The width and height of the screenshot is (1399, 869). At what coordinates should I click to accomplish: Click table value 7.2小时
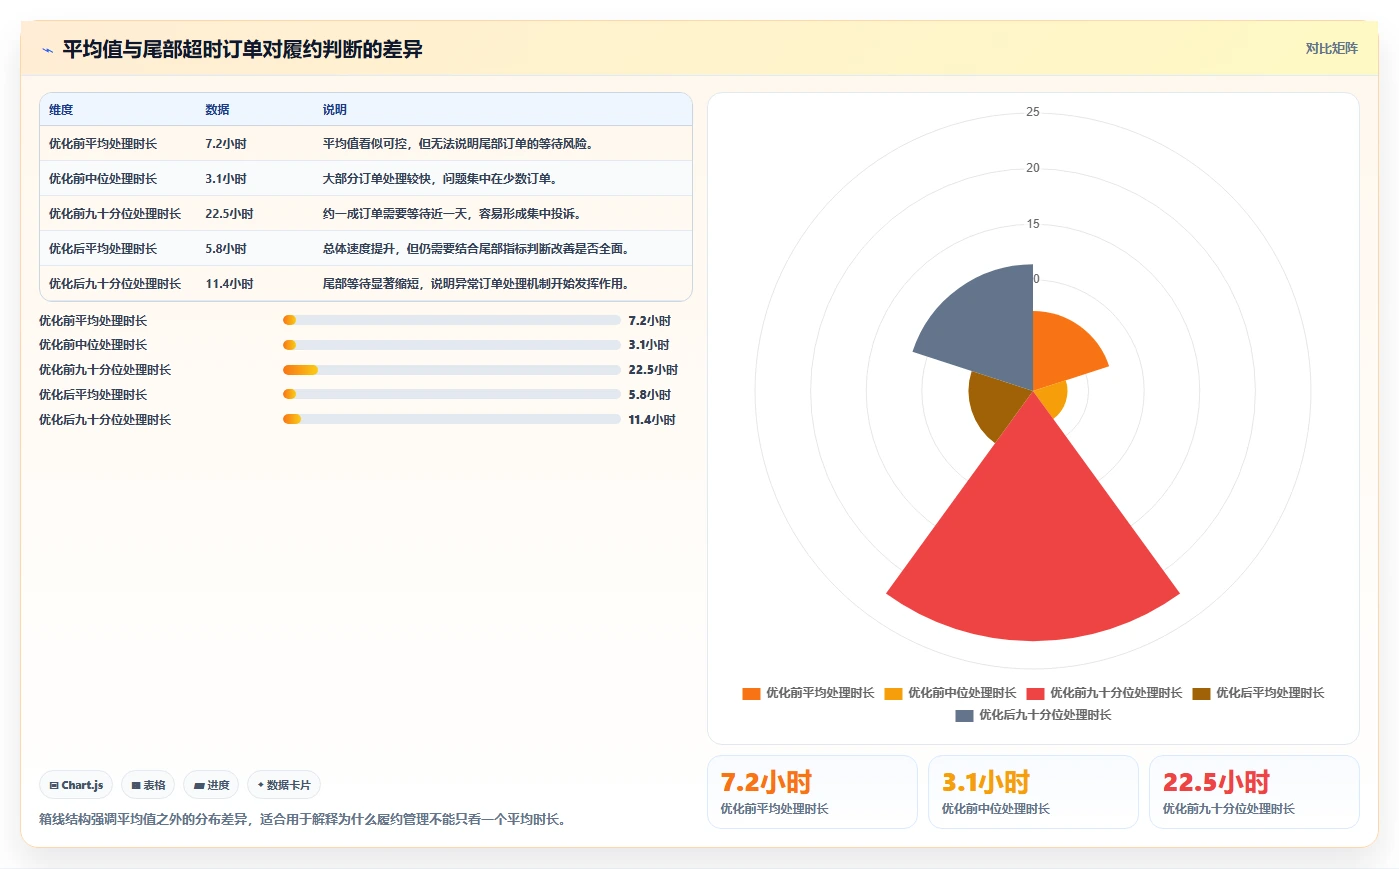click(226, 144)
